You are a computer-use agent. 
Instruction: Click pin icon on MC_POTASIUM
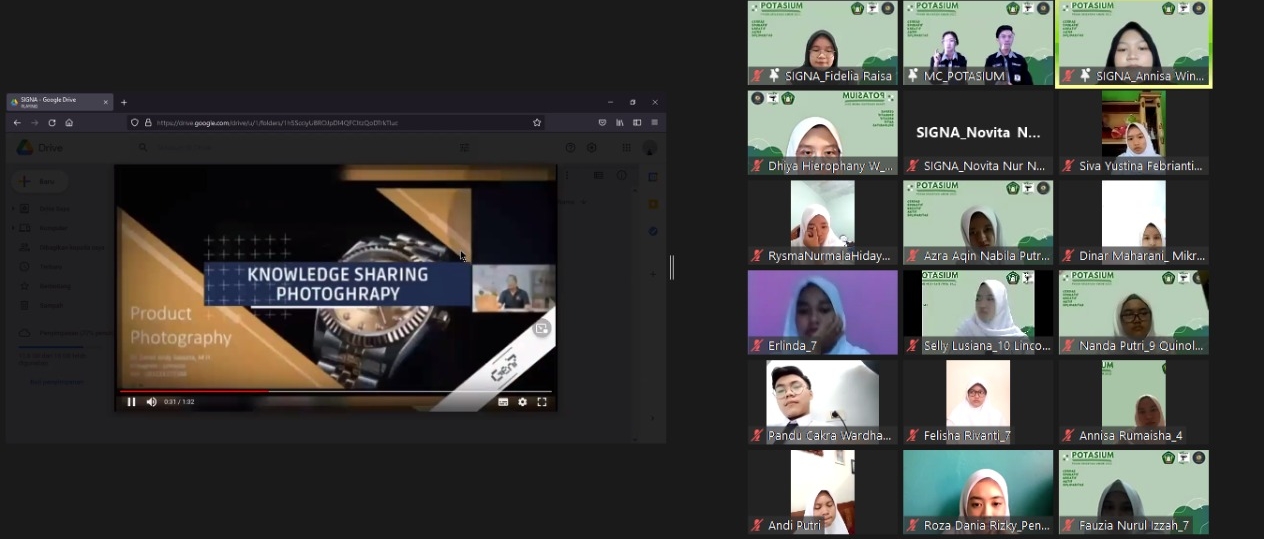pyautogui.click(x=912, y=76)
